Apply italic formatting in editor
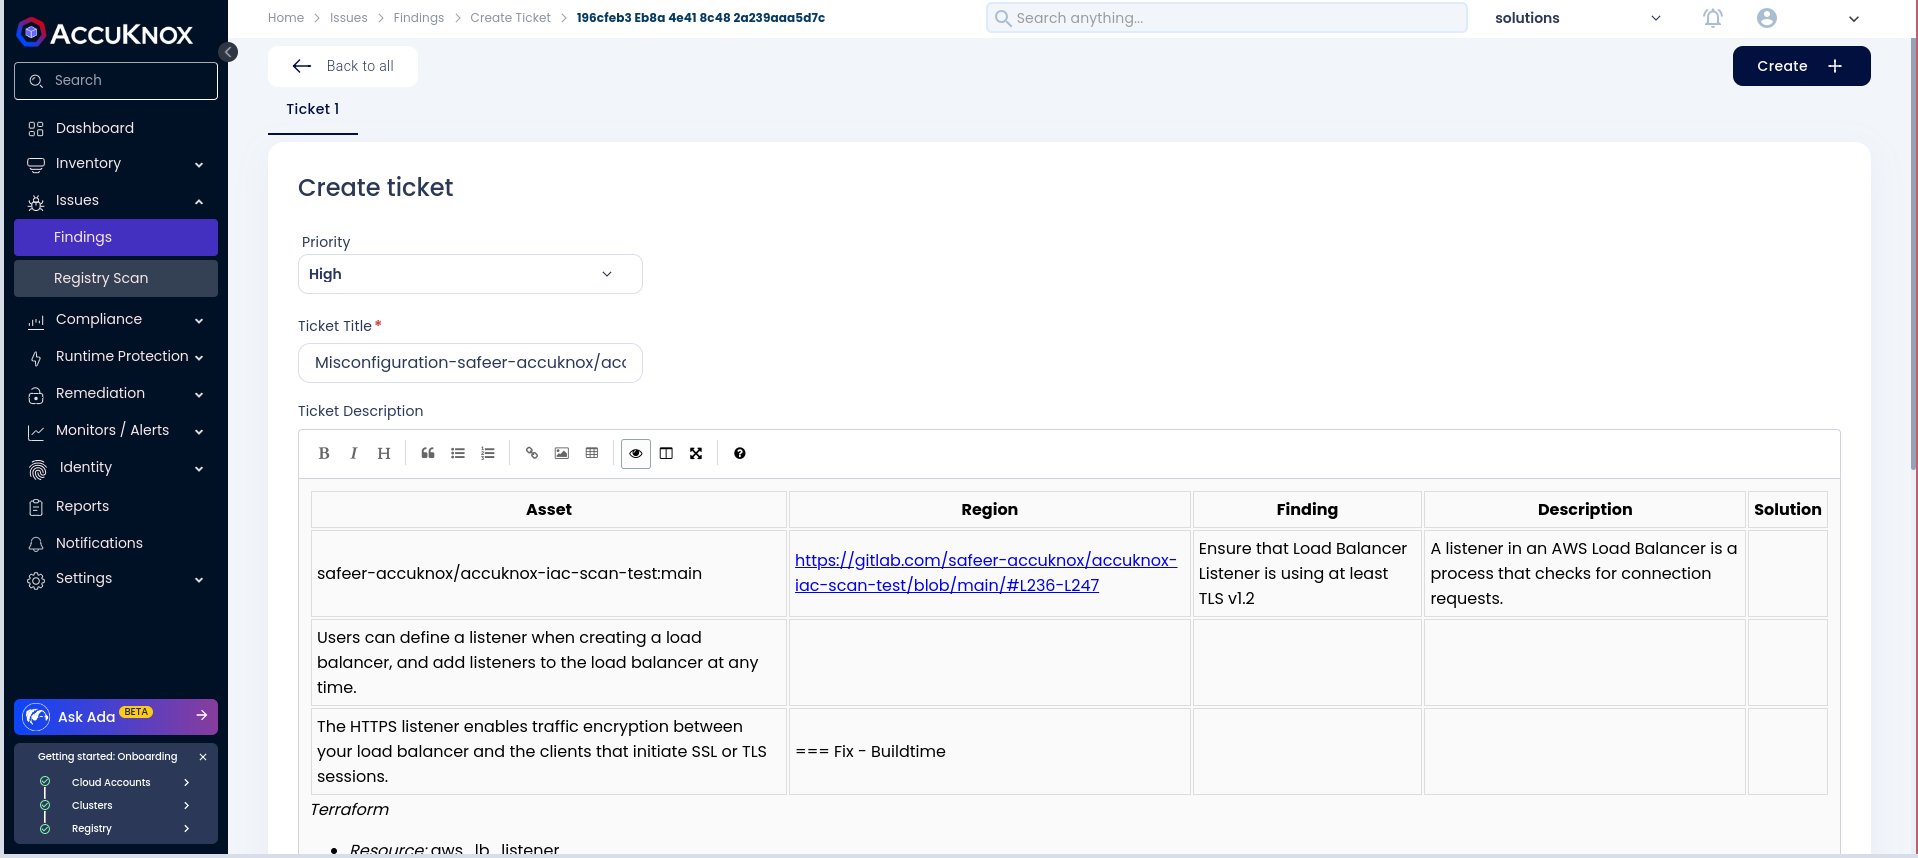Screen dimensions: 1918x858 click(354, 453)
